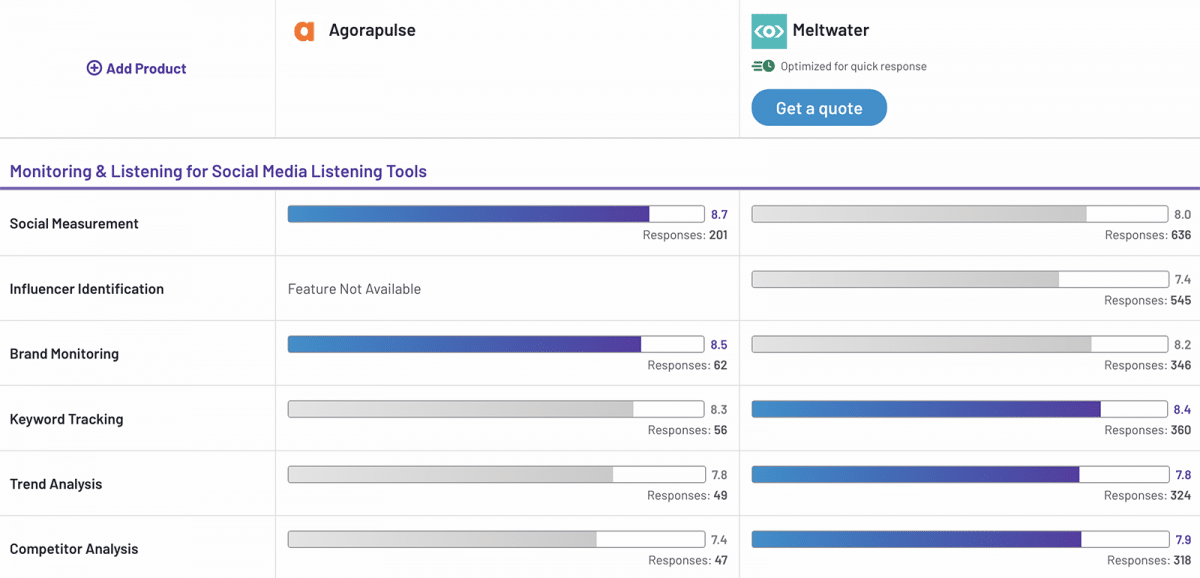Click the Responses: 318 text

1149,560
